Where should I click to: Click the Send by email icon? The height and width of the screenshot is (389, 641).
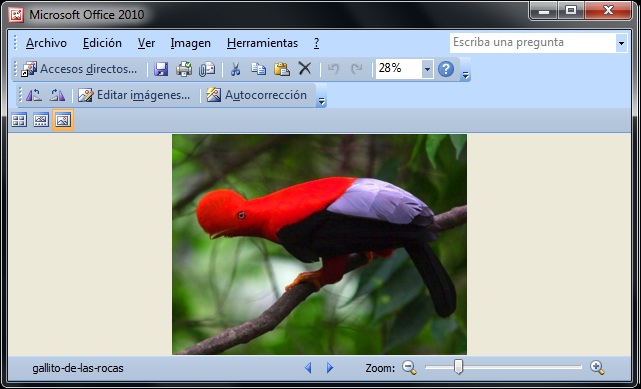click(207, 69)
